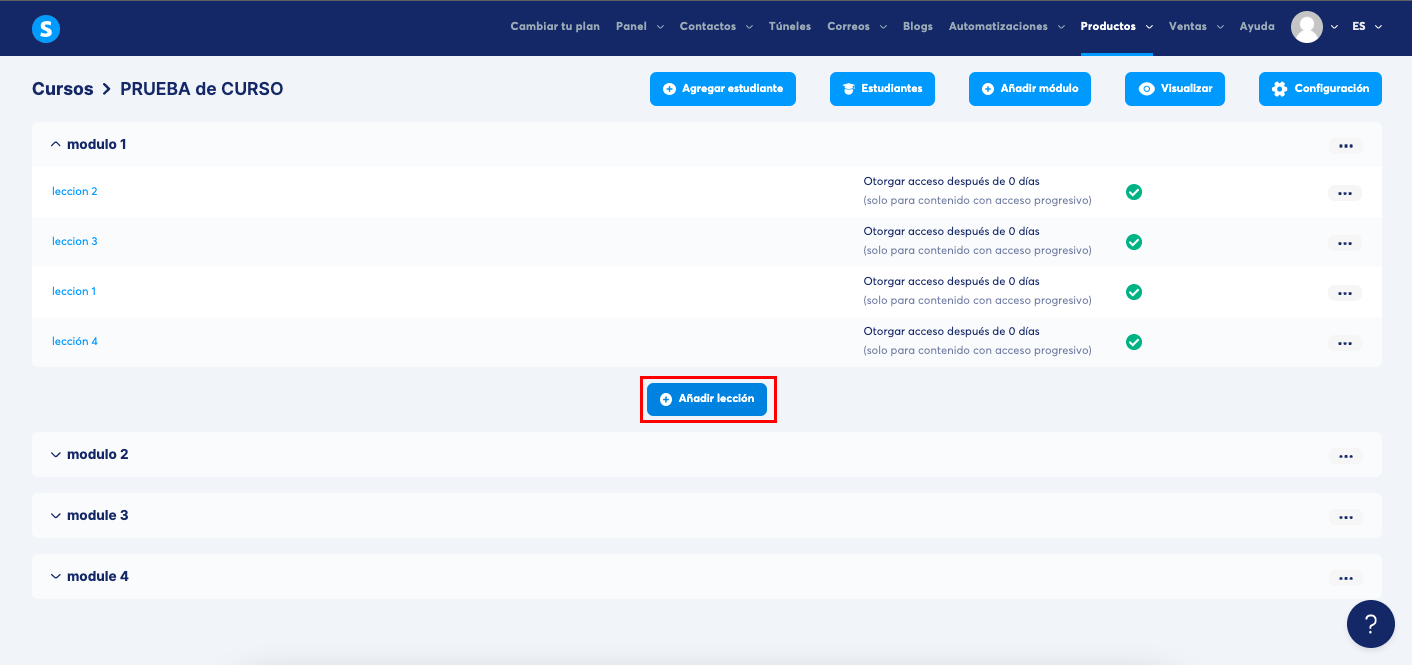Go to the Blogs menu item
1412x665 pixels.
pos(917,27)
